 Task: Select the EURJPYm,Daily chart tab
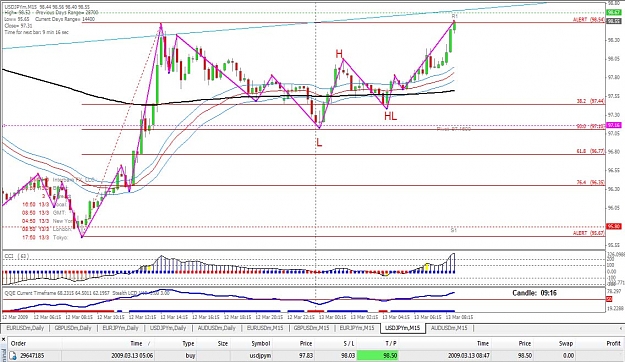click(120, 328)
